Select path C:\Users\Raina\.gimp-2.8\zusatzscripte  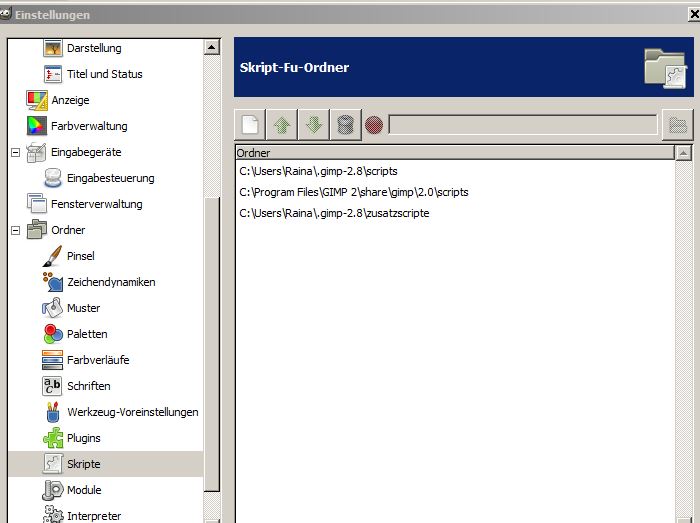[x=334, y=213]
